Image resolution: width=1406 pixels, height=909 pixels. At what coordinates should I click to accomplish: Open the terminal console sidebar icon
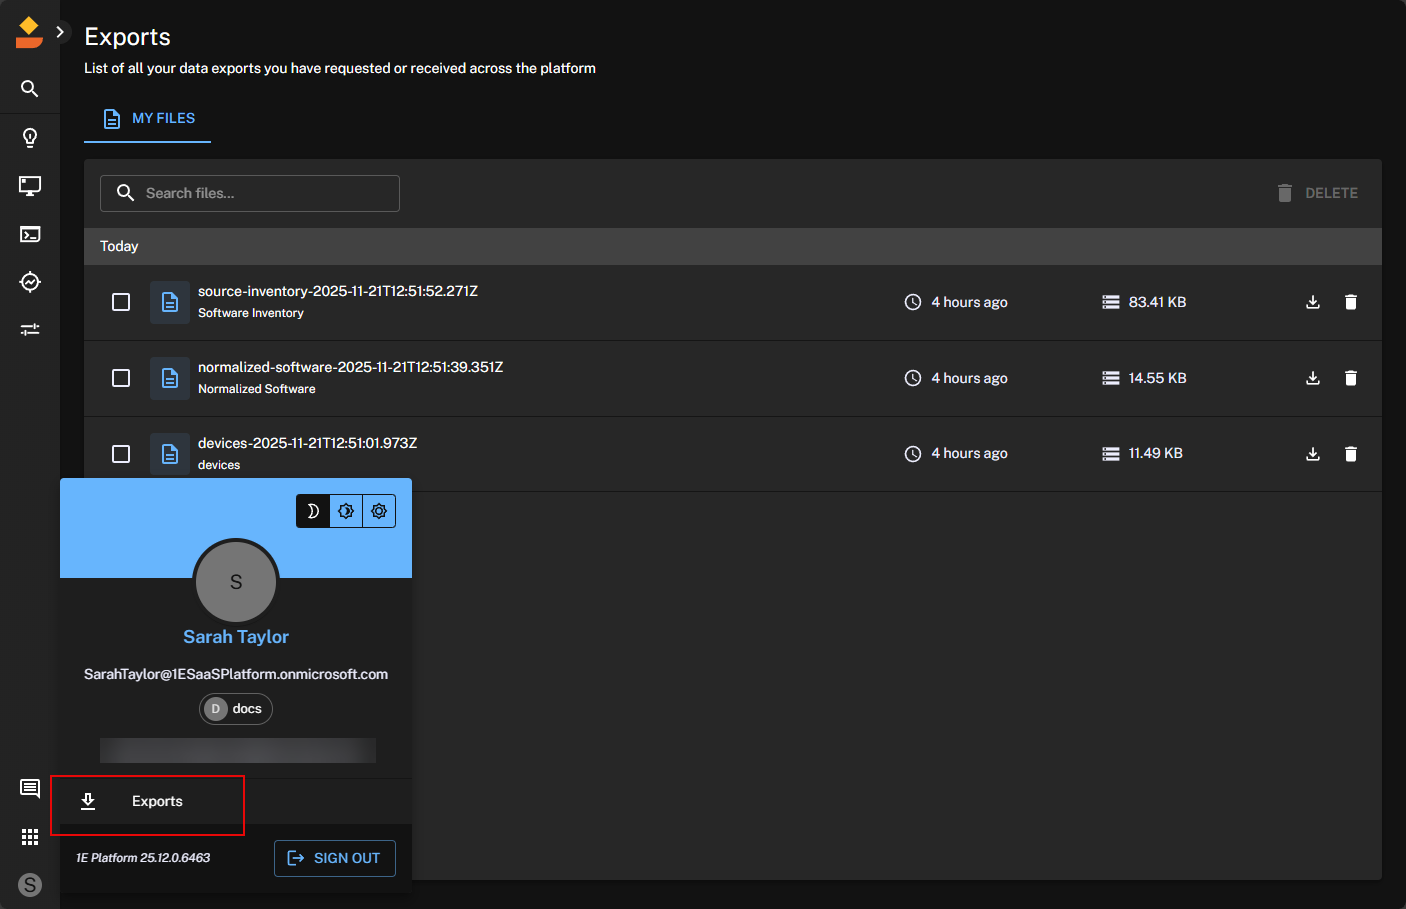(30, 234)
